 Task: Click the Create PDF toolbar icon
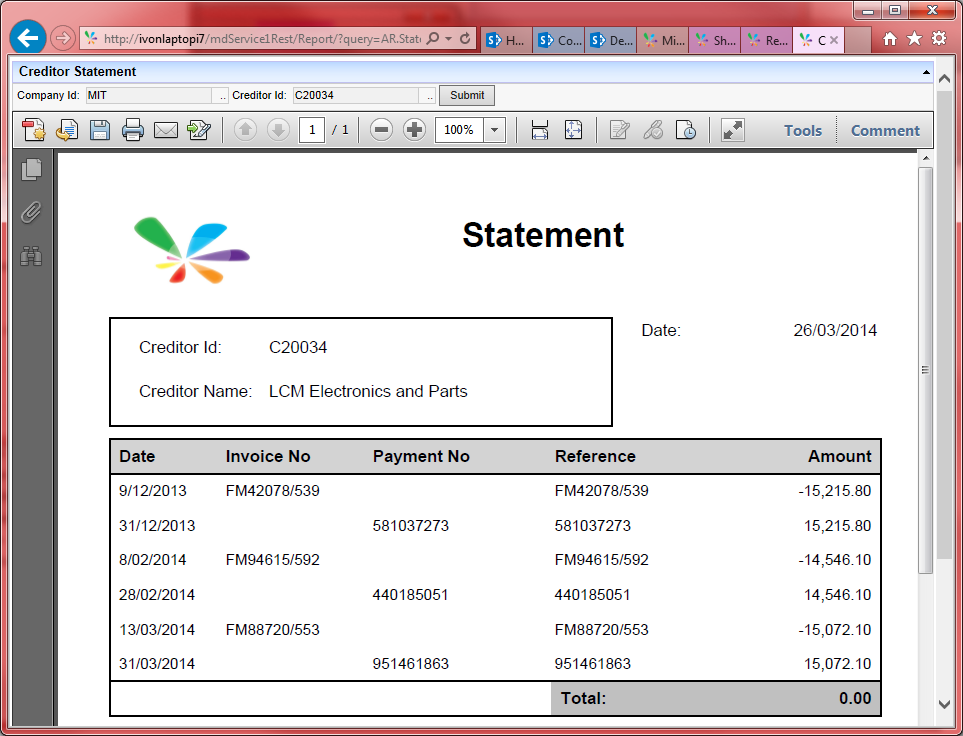[34, 130]
